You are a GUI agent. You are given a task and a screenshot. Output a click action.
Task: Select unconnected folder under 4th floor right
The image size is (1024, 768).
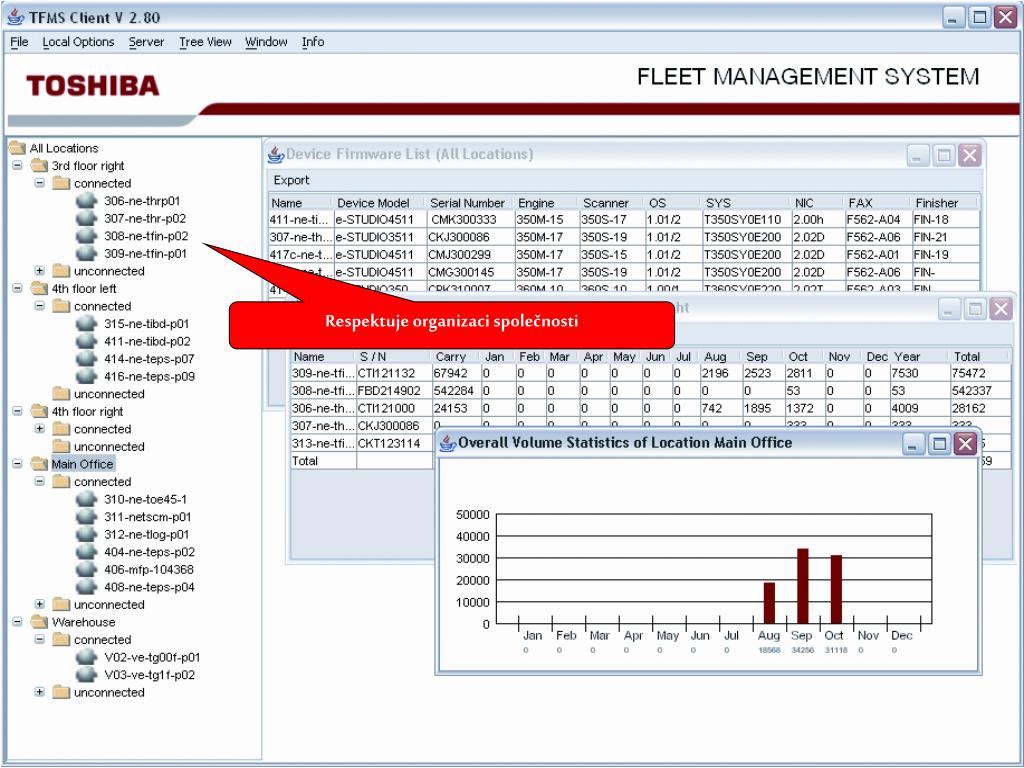tap(109, 447)
